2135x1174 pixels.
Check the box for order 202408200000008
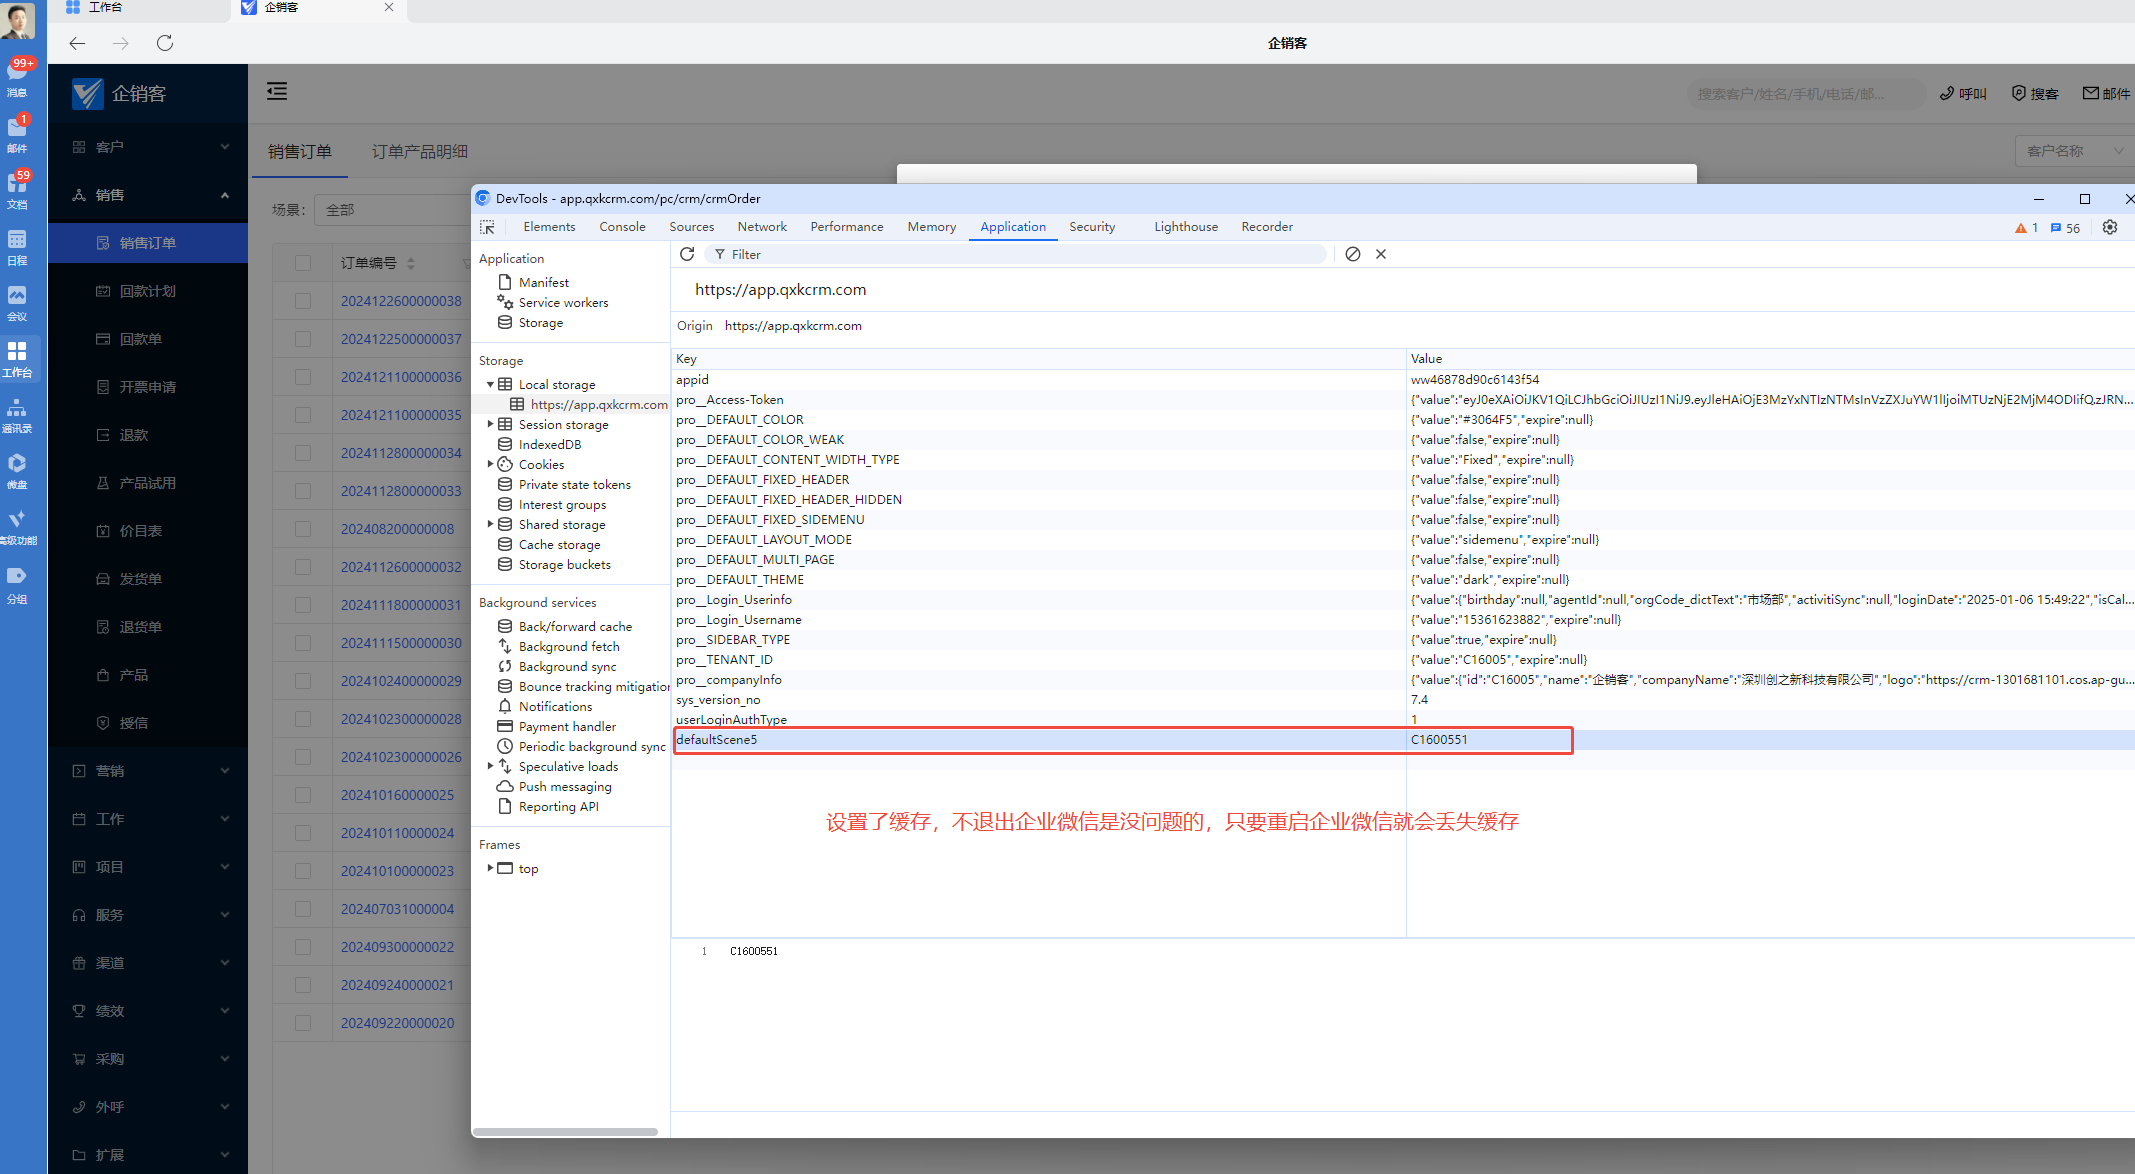pyautogui.click(x=303, y=529)
